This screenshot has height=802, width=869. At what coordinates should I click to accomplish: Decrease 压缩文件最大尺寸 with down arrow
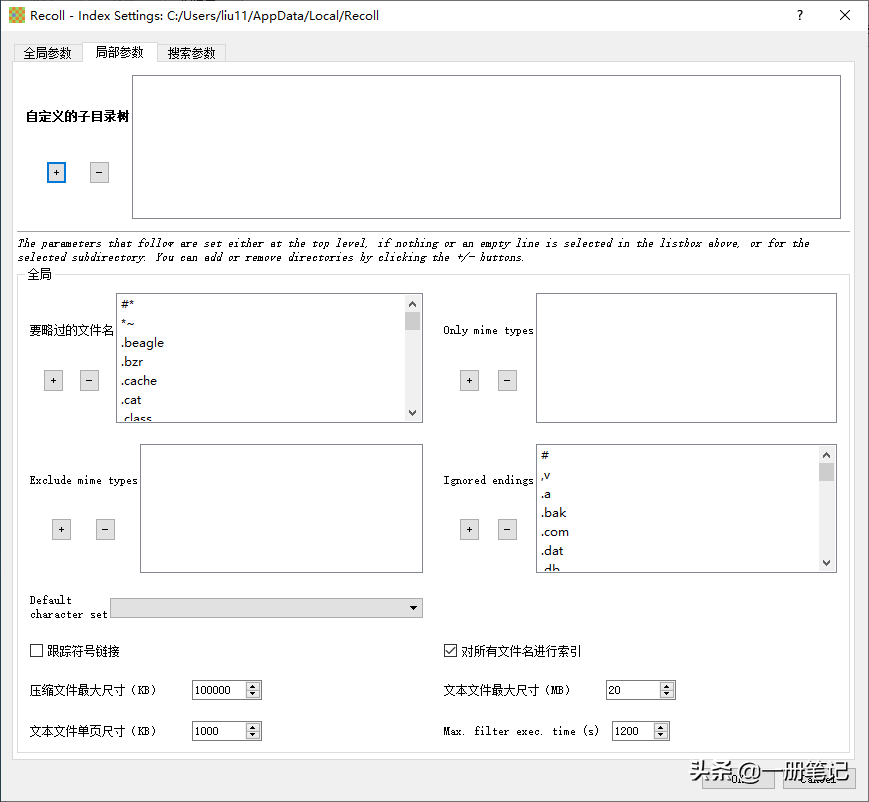253,694
